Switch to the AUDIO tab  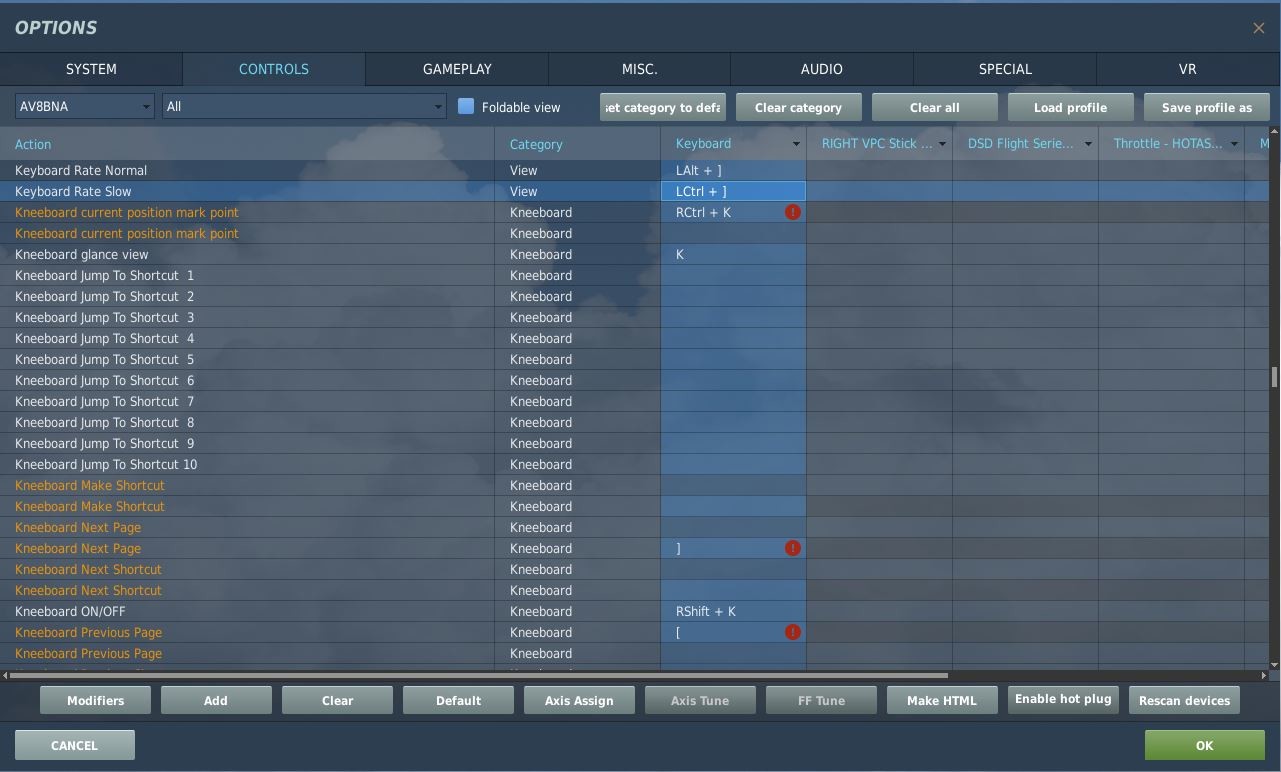[x=822, y=69]
